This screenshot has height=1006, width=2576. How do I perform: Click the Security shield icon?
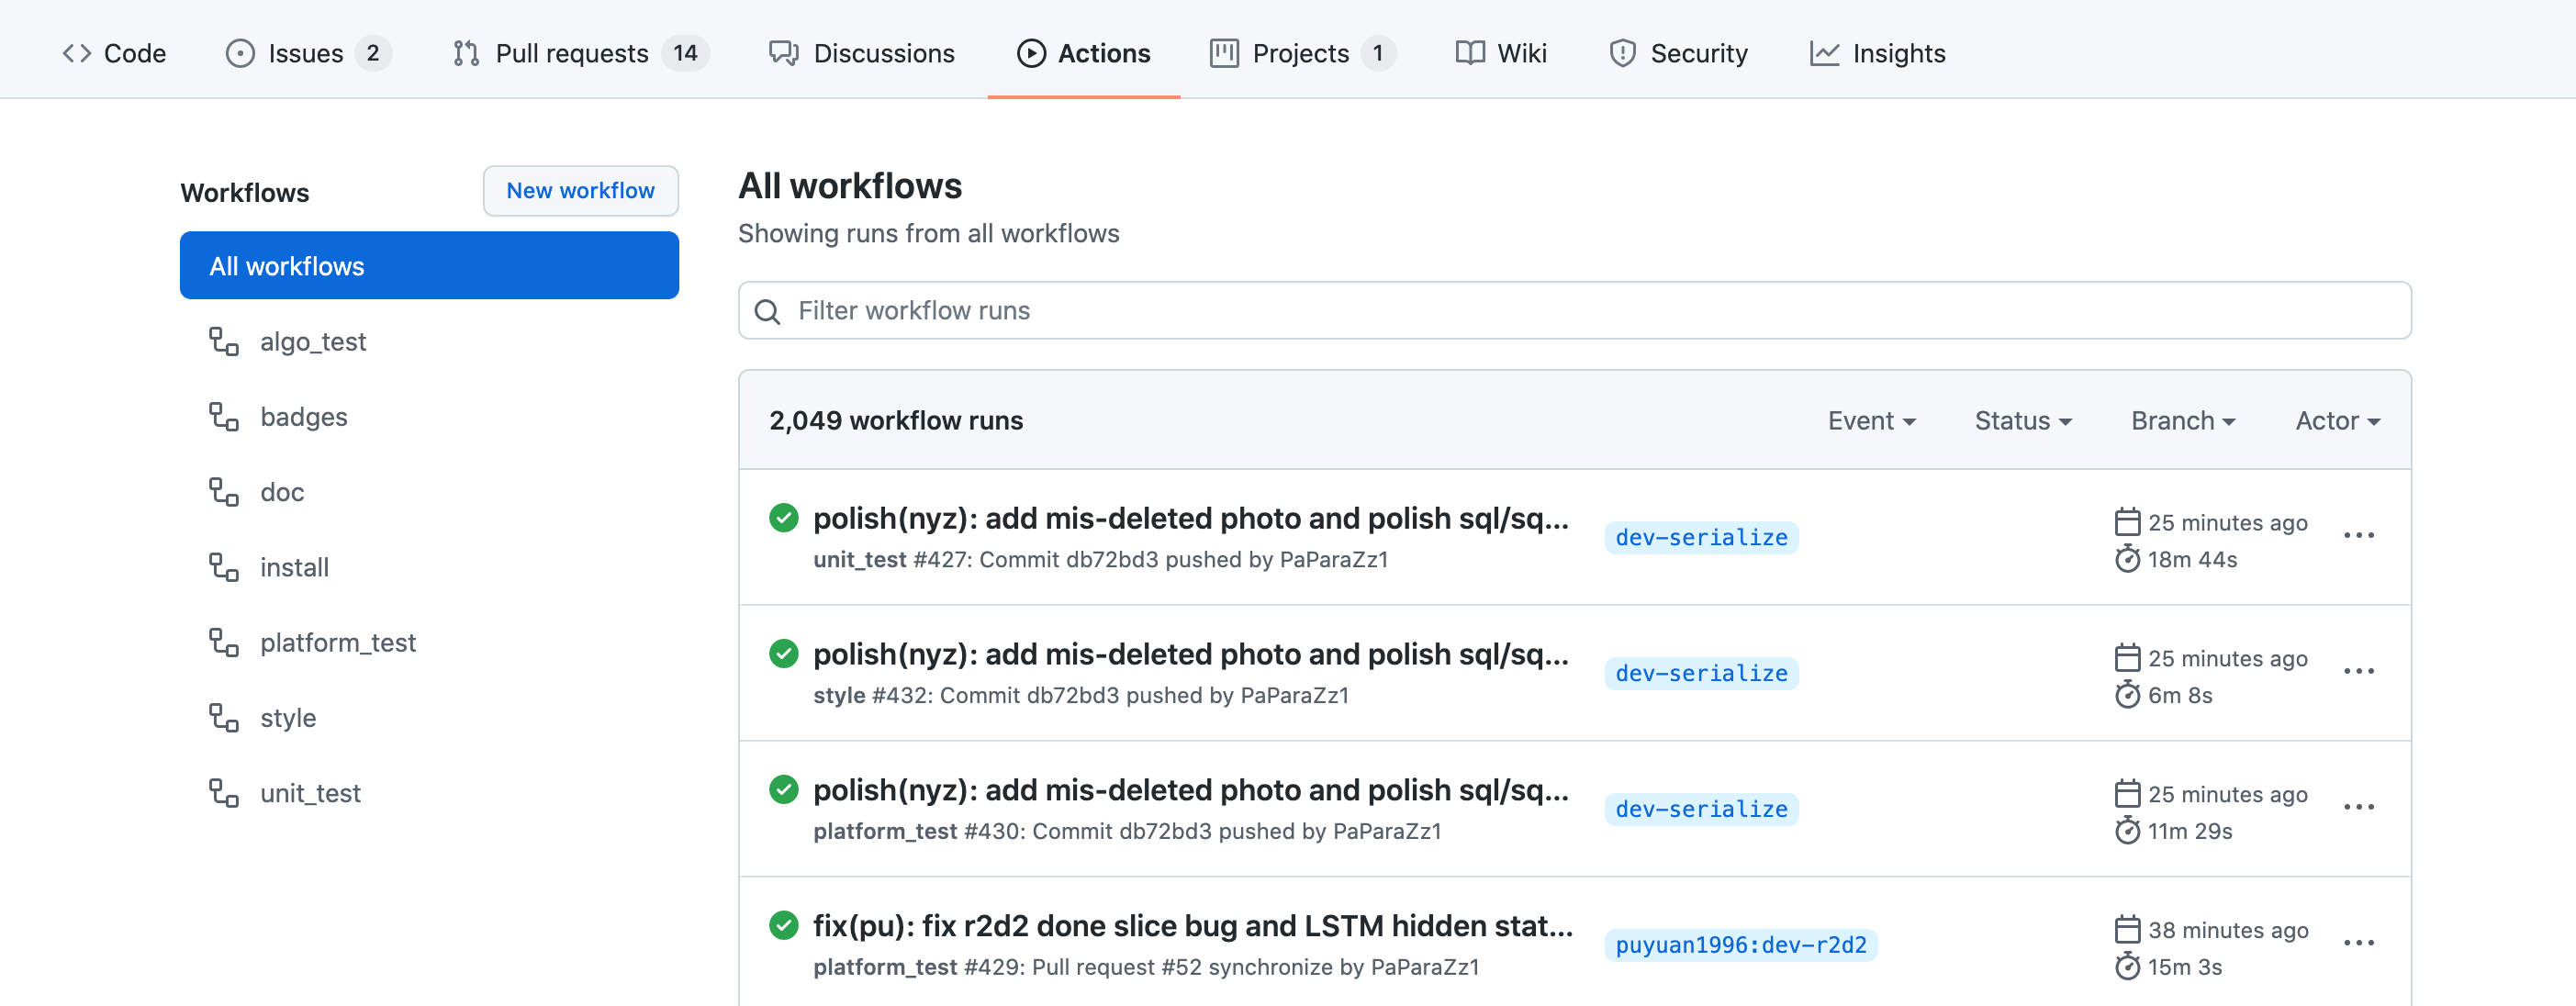[x=1622, y=53]
